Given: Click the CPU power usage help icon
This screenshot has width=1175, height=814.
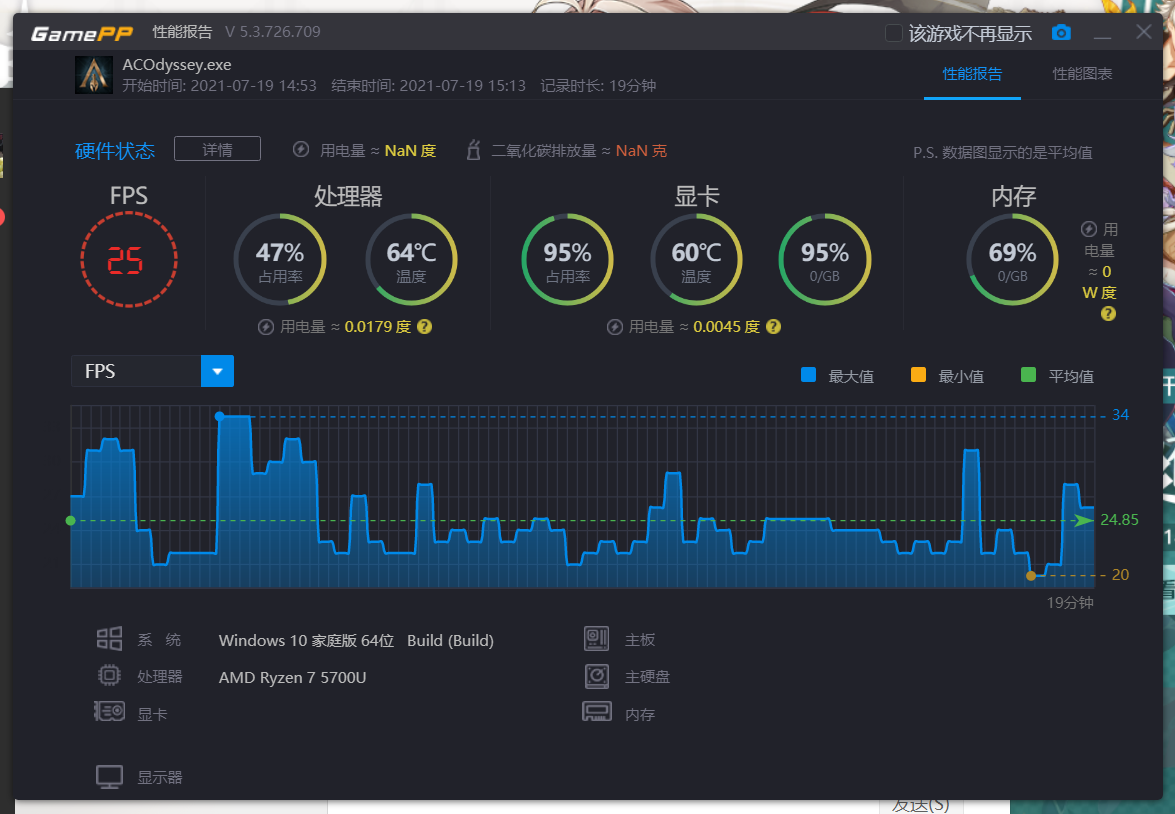Looking at the screenshot, I should (424, 327).
